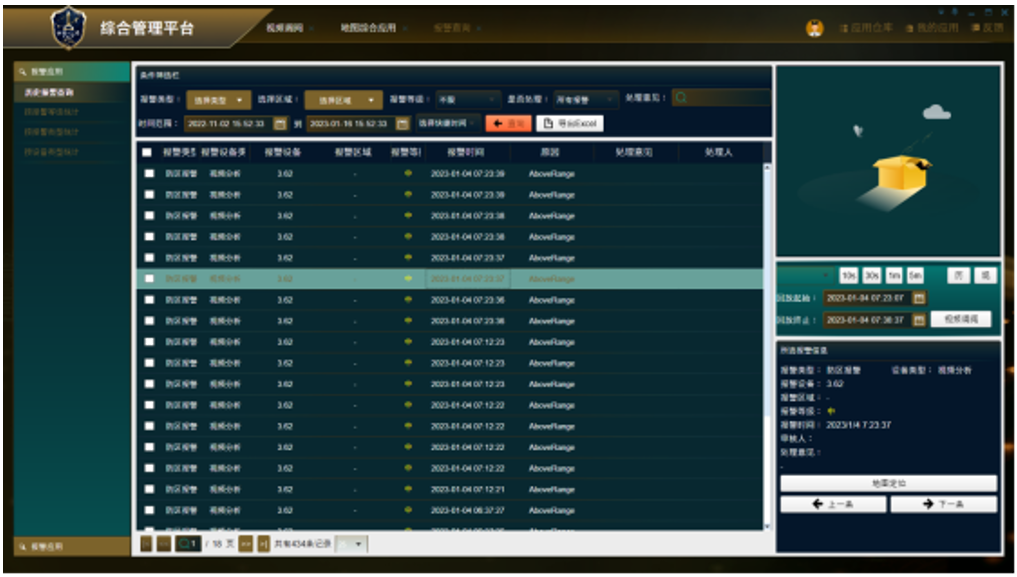Open the 地图综合应用 tab
1017x577 pixels.
368,28
